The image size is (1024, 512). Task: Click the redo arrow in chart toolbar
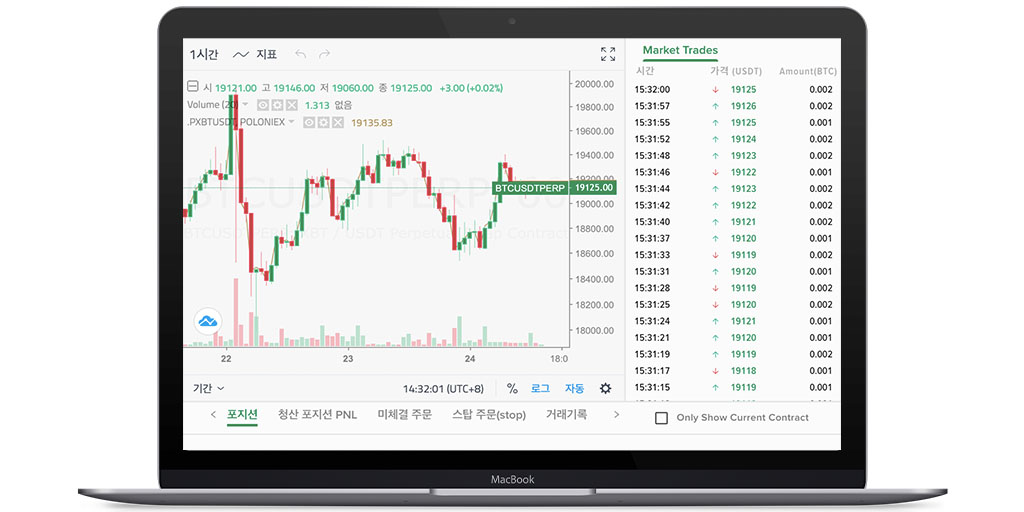point(325,54)
